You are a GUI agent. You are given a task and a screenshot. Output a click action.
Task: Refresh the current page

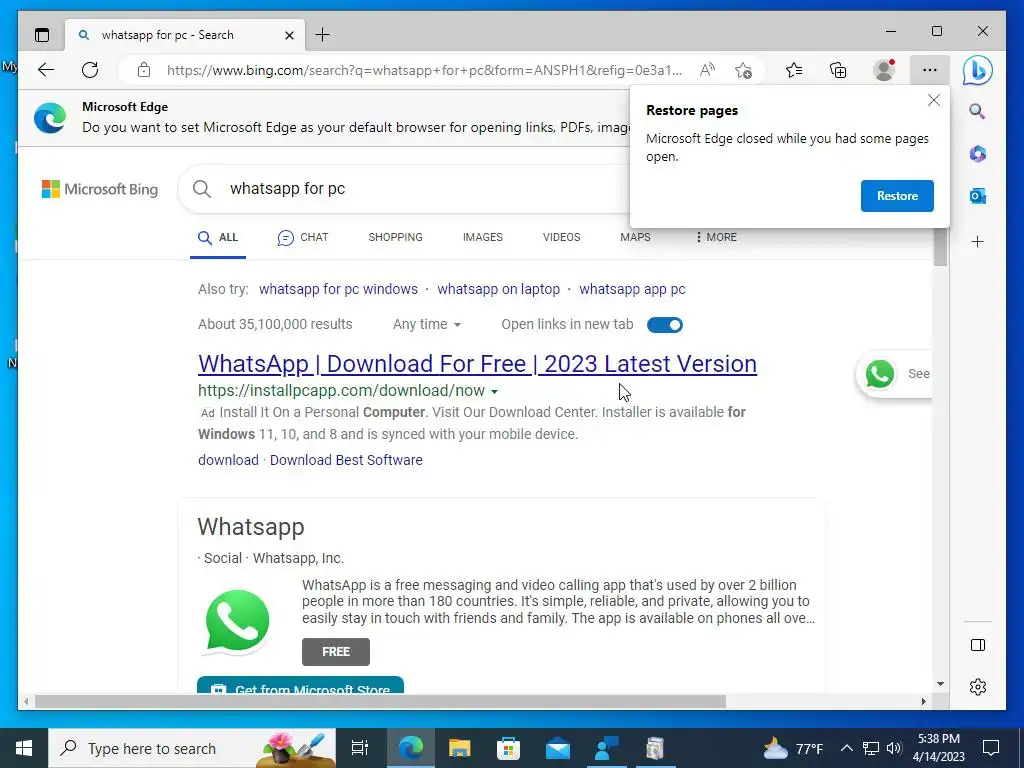pos(90,70)
